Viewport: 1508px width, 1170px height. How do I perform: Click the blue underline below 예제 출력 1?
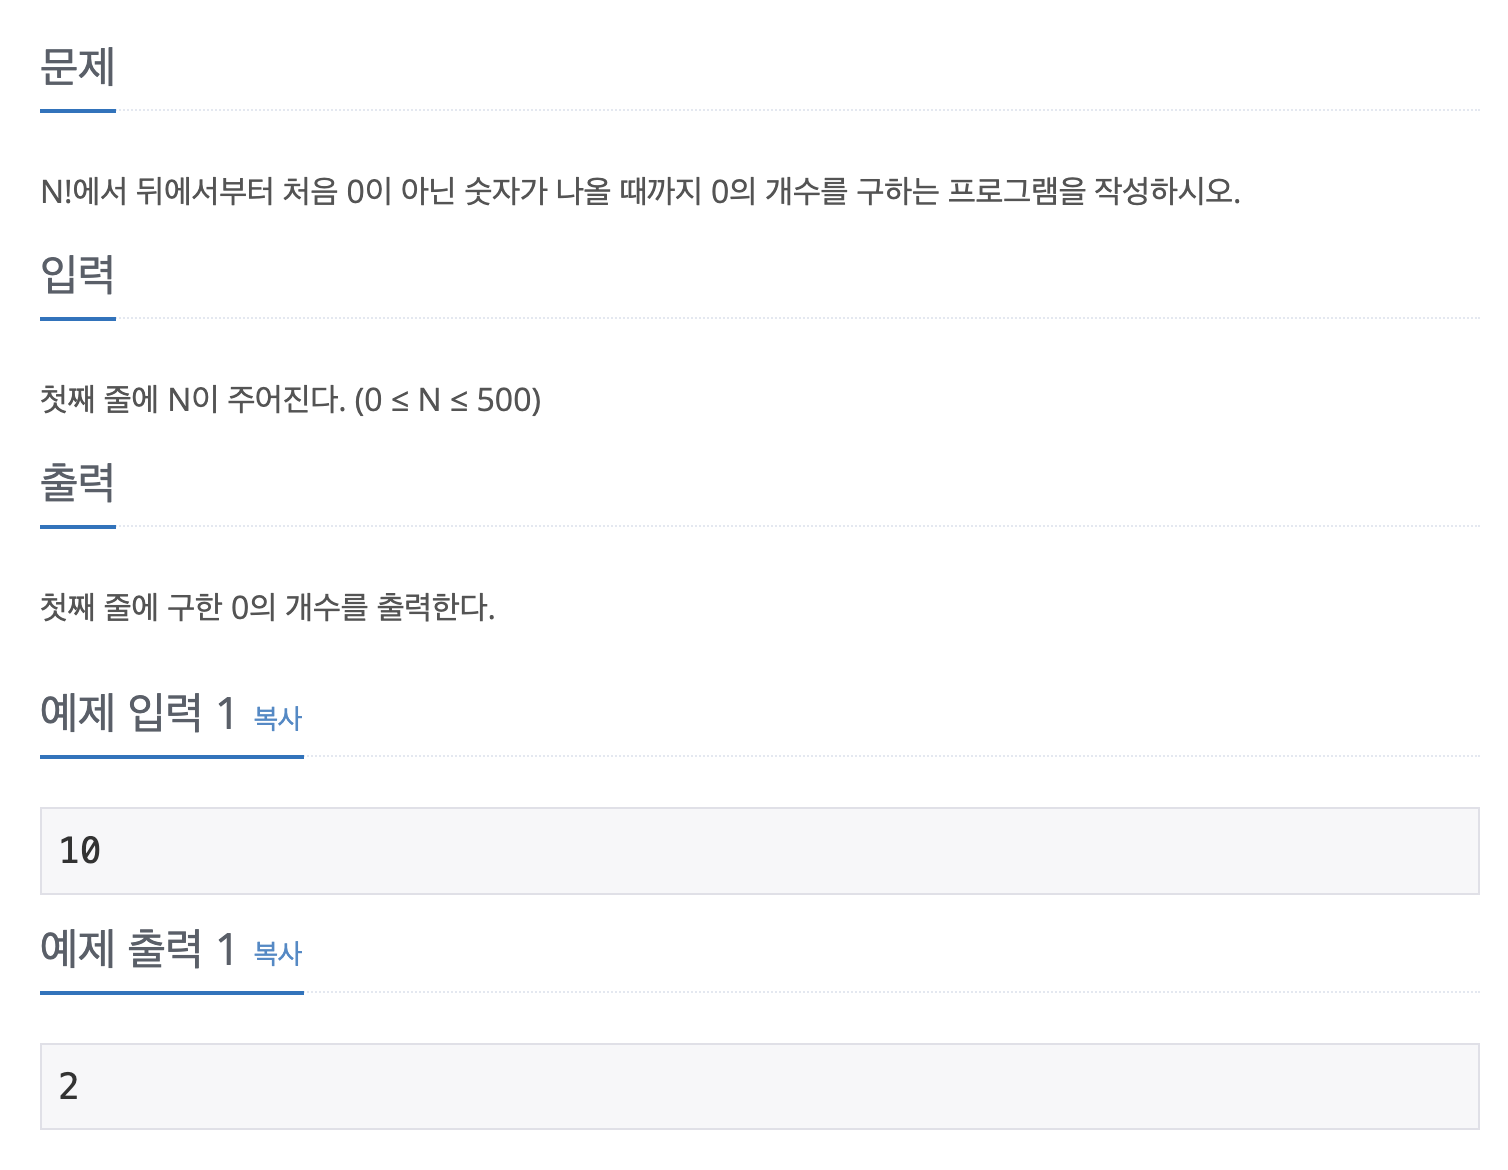point(172,993)
